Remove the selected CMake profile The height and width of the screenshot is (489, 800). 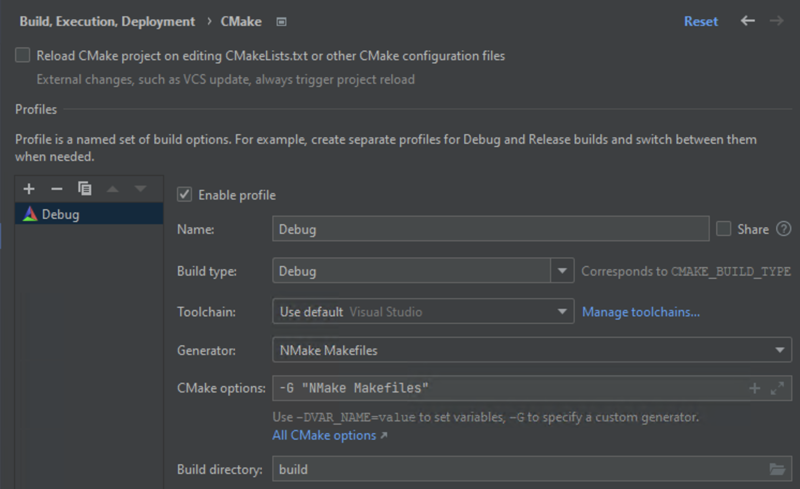tap(57, 189)
